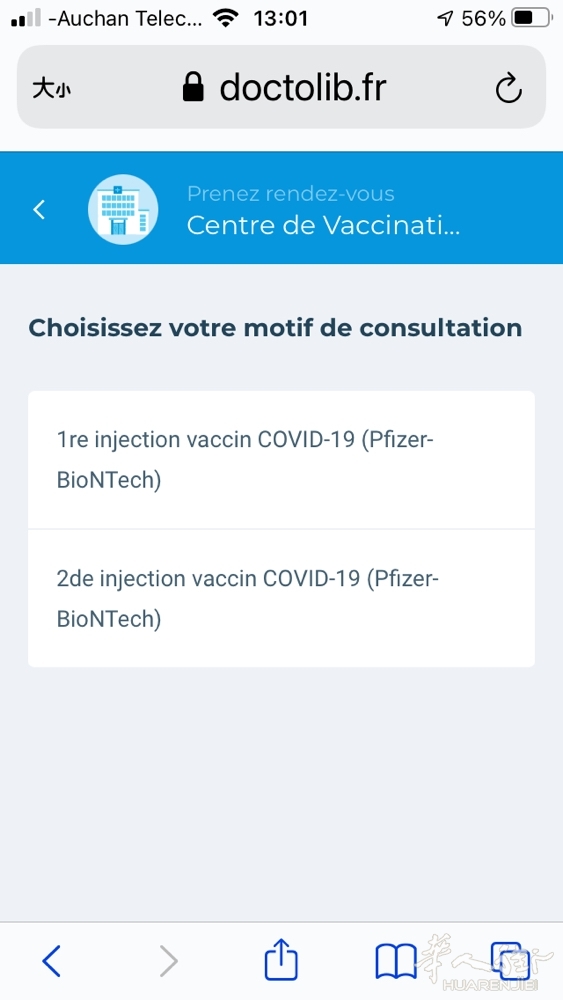This screenshot has width=563, height=1000.
Task: Tap the Centre de Vaccination header title
Action: [x=323, y=224]
